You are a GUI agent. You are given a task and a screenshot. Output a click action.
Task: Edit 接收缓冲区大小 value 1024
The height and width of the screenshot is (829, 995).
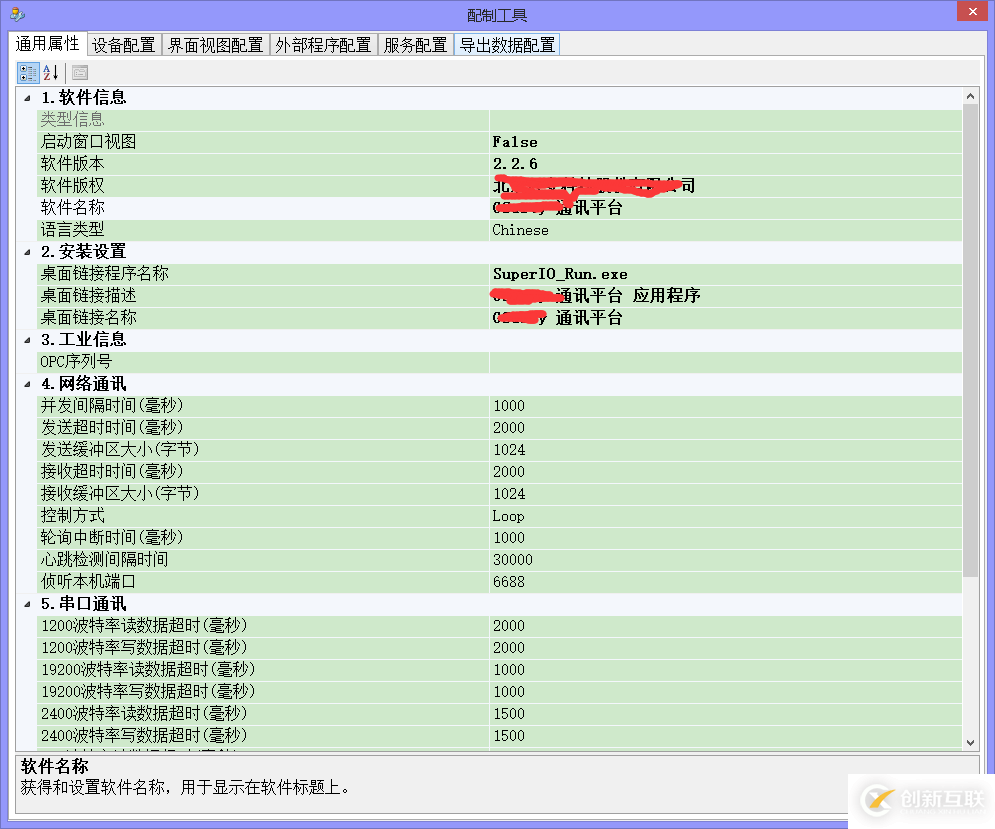(726, 494)
